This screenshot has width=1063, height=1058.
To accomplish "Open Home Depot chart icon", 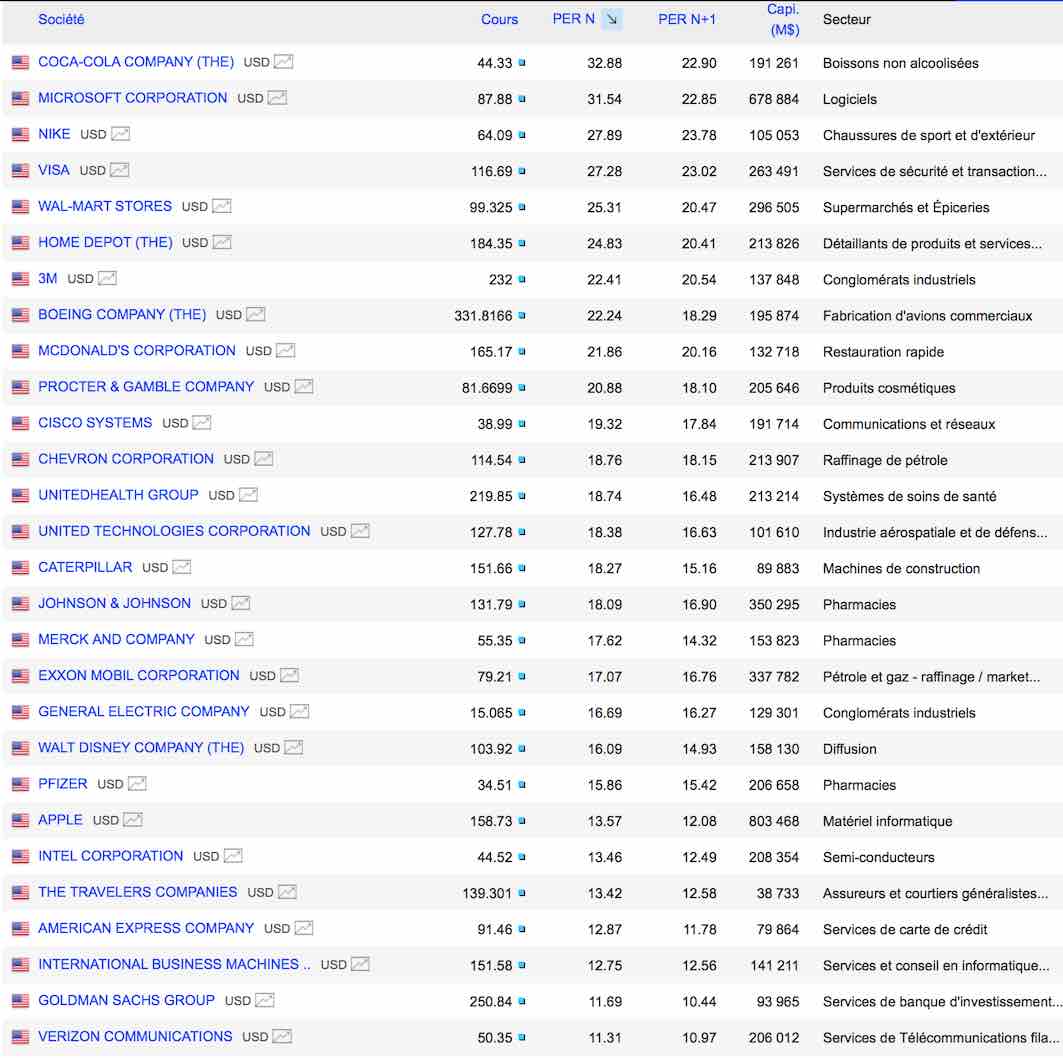I will point(222,242).
